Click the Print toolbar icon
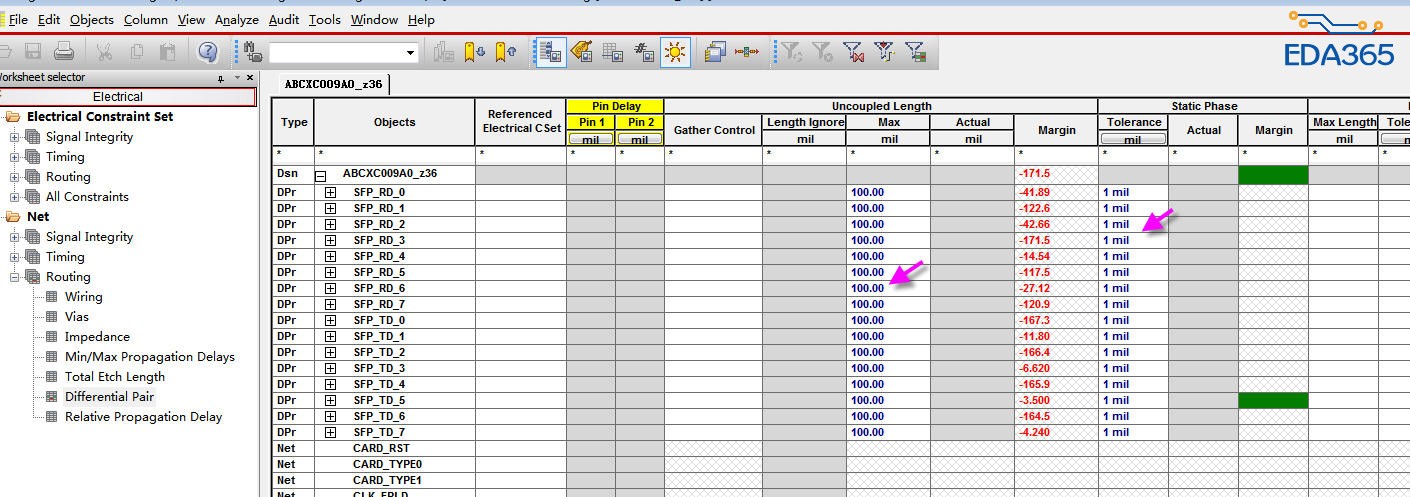 pos(64,51)
